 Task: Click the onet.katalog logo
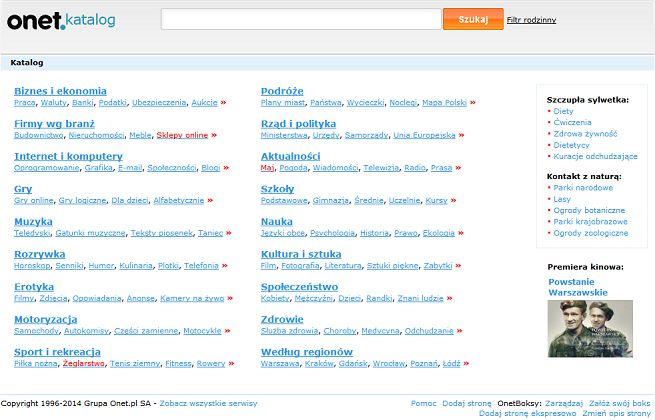pos(61,20)
